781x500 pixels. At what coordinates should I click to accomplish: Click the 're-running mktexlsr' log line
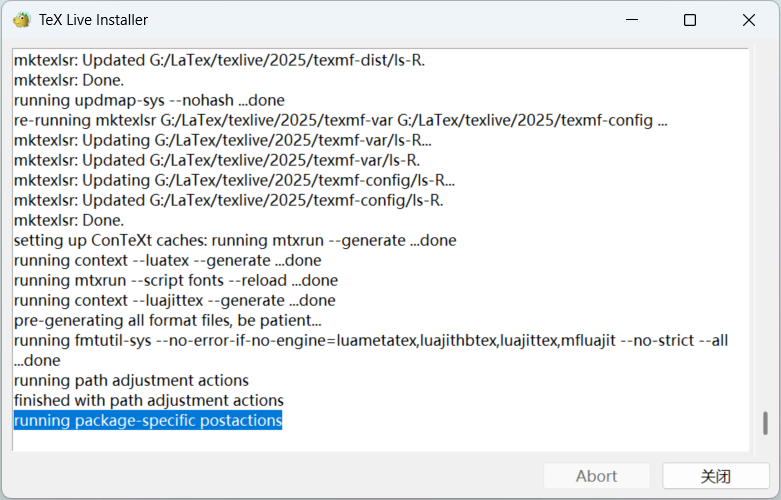click(341, 120)
